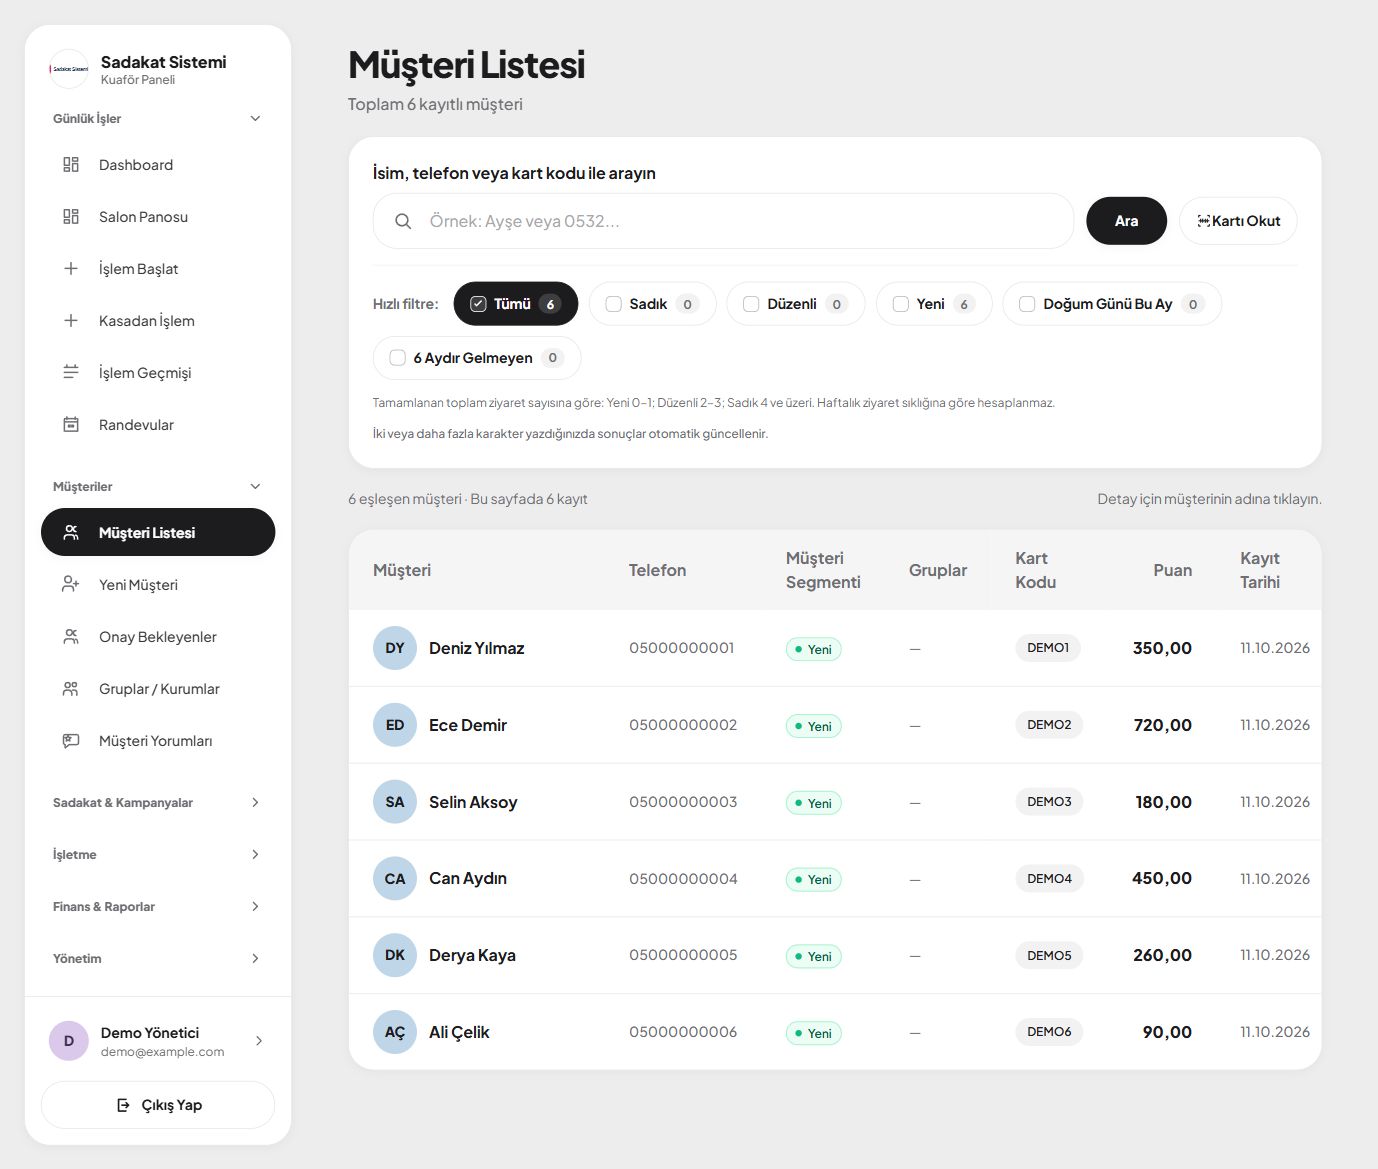Image resolution: width=1378 pixels, height=1169 pixels.
Task: Collapse the Müşteriler section
Action: tap(157, 486)
